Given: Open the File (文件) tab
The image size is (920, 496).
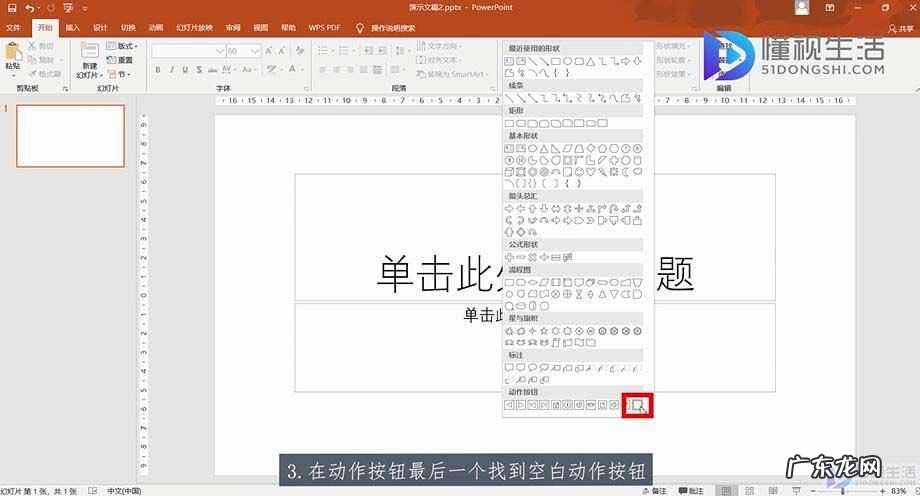Looking at the screenshot, I should point(13,28).
